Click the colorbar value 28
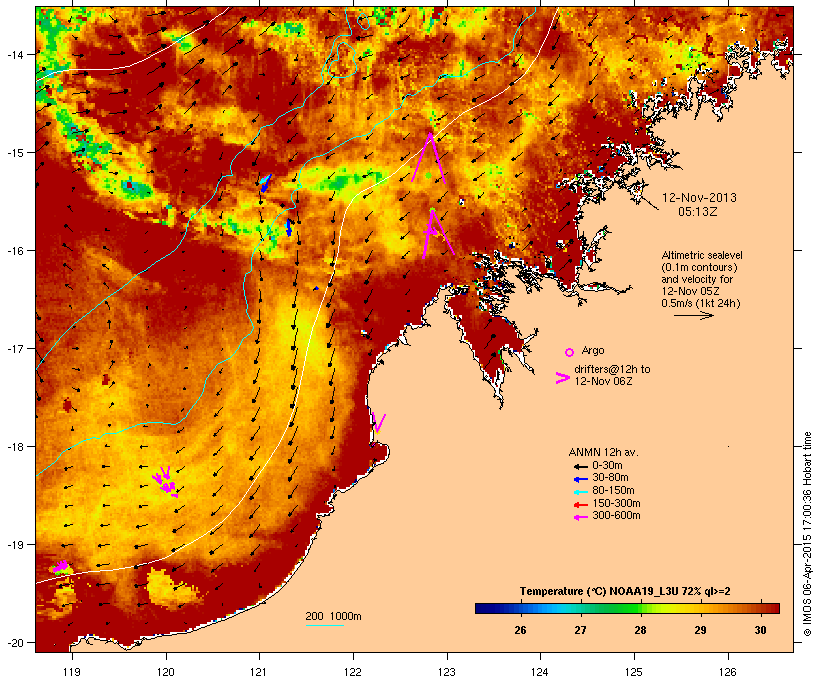This screenshot has width=820, height=680. tap(640, 630)
